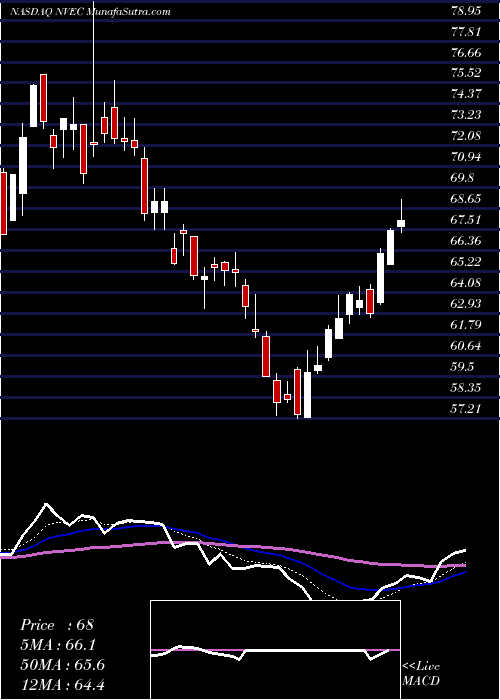This screenshot has width=500, height=700.
Task: Click the 77.81 price axis label
Action: [466, 32]
